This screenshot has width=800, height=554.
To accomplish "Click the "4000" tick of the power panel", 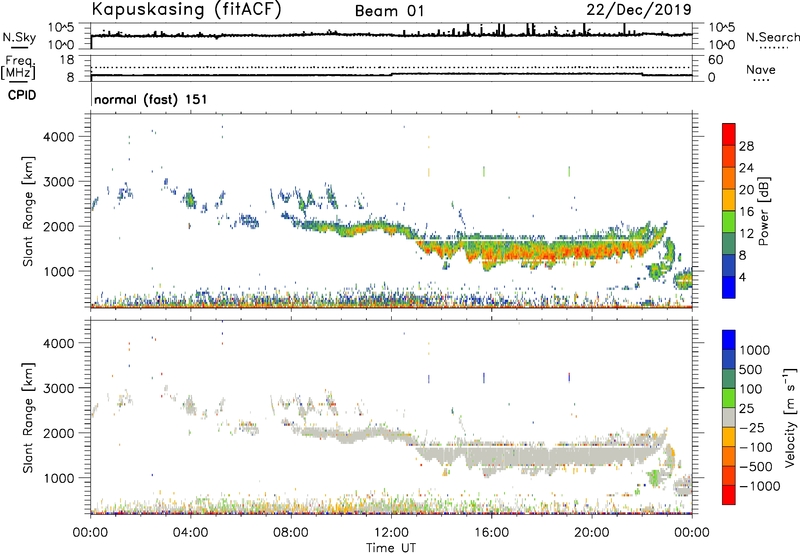I will click(59, 137).
